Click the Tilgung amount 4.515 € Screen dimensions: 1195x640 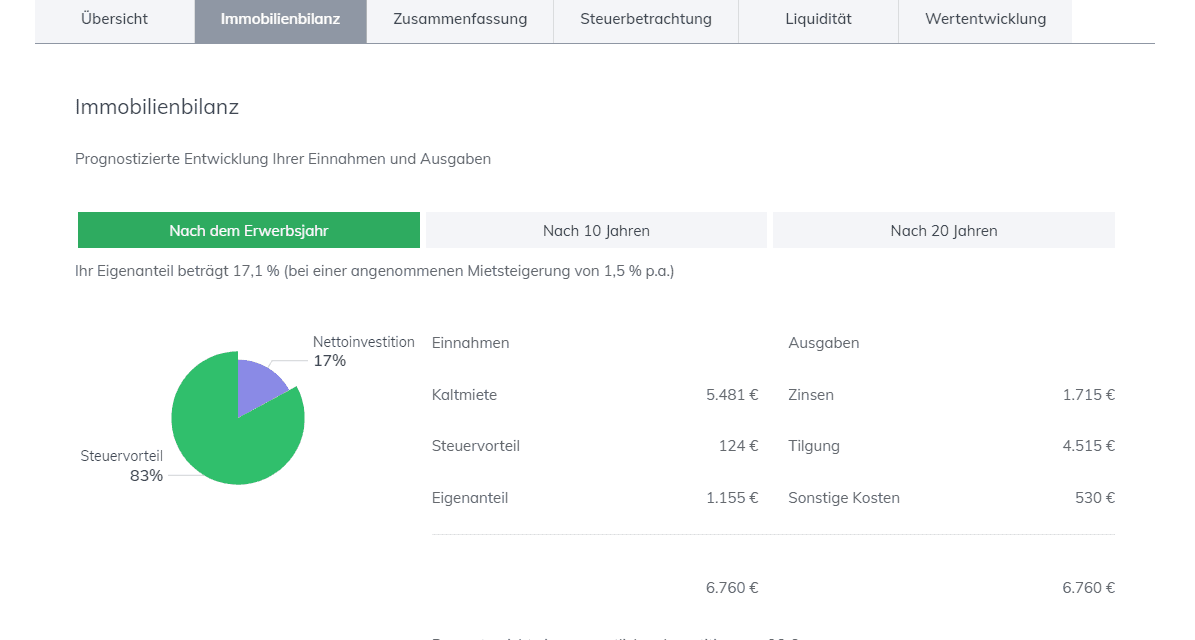1088,446
